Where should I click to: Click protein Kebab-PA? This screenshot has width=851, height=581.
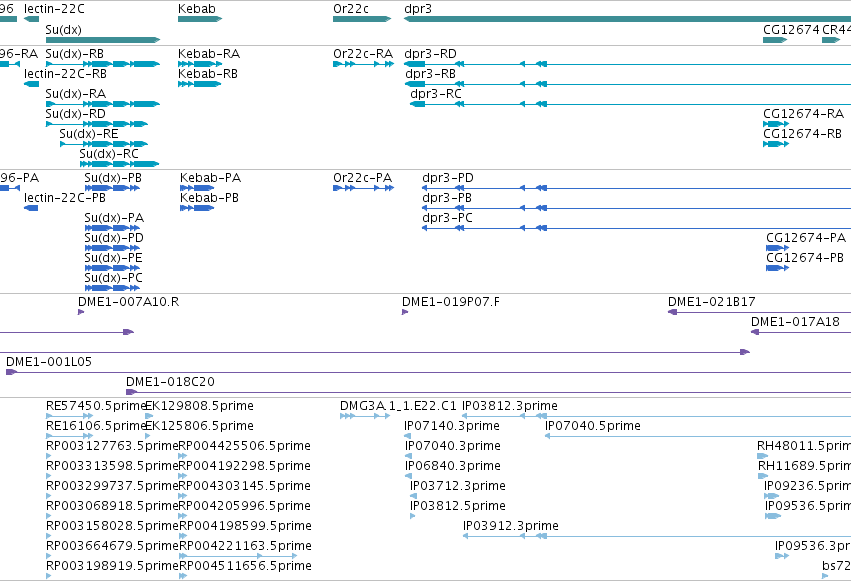197,188
